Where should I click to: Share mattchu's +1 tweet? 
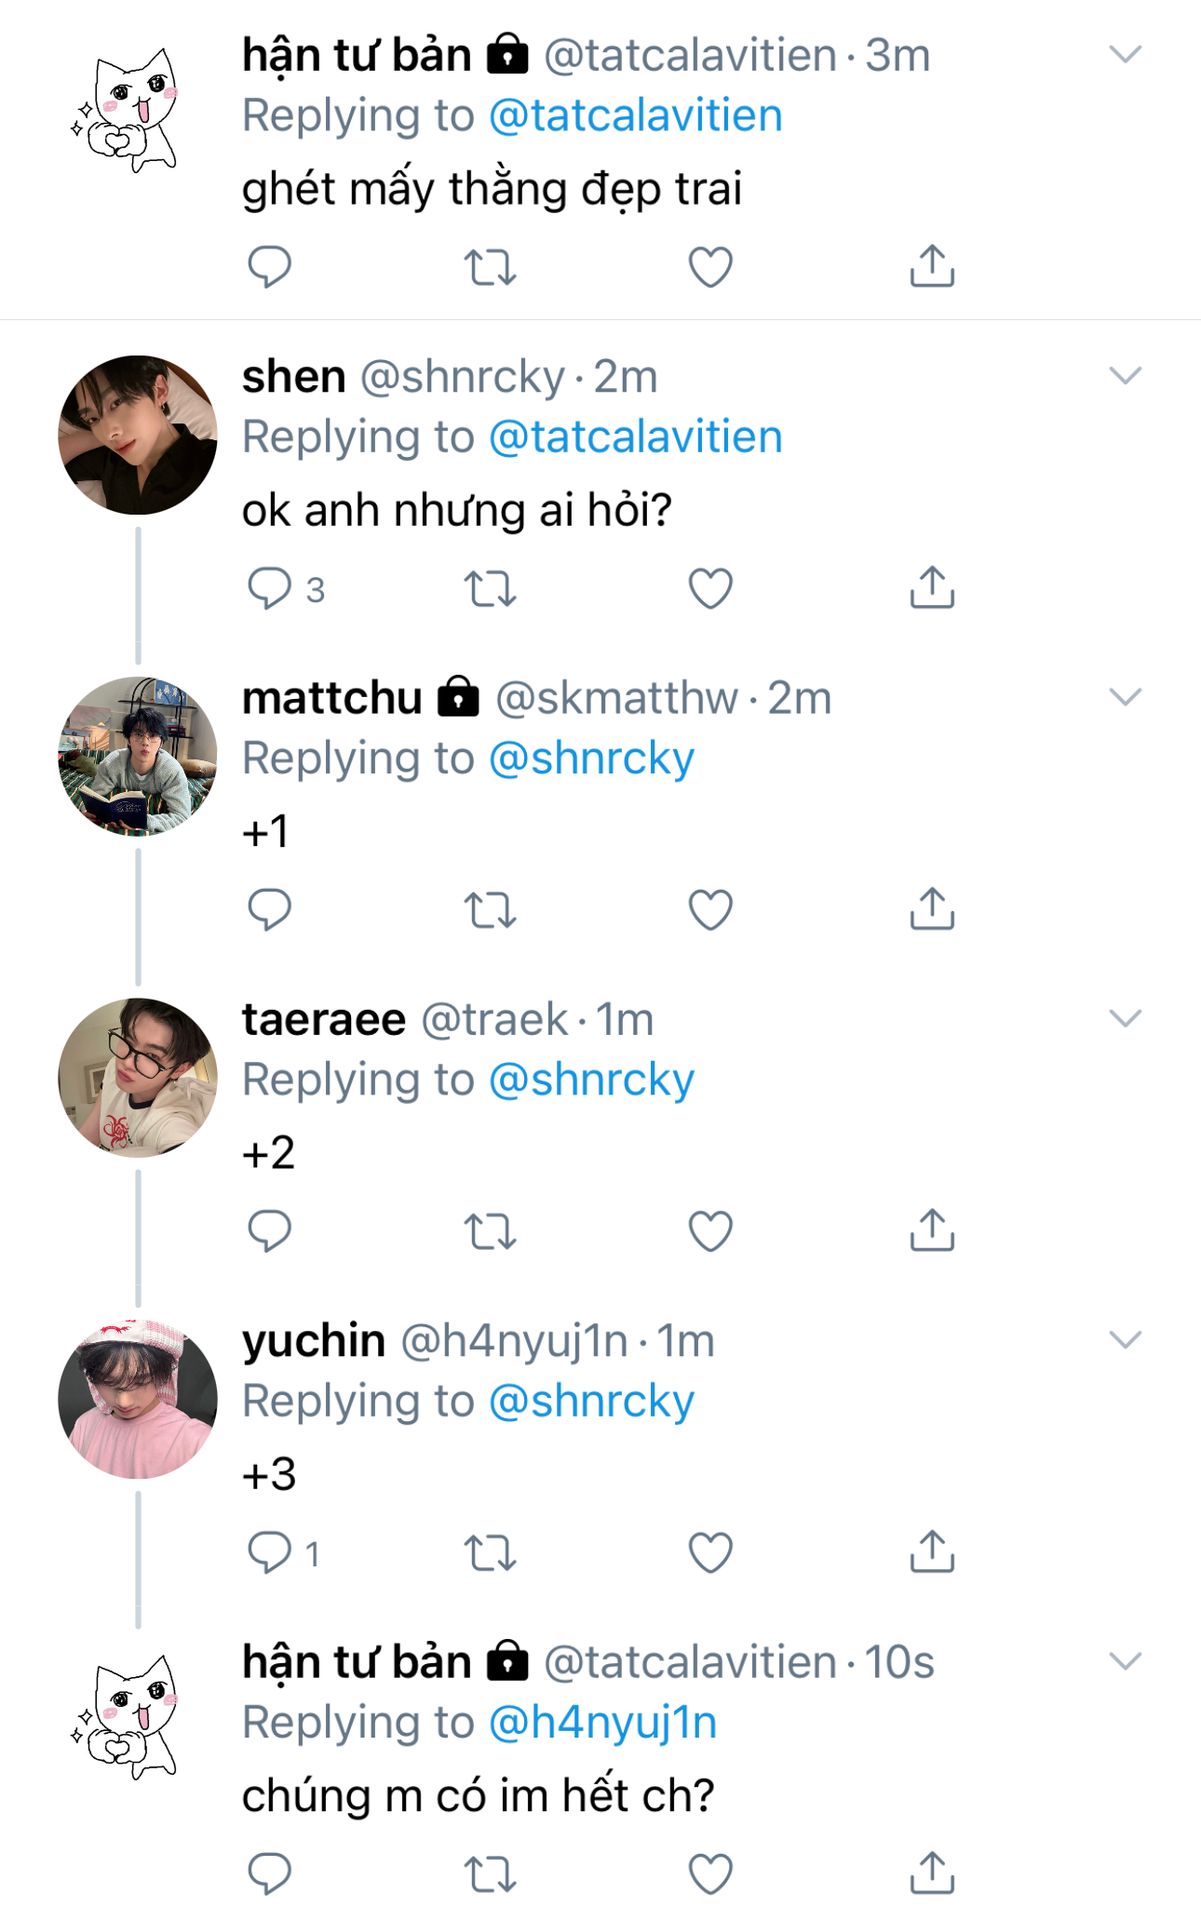[932, 910]
